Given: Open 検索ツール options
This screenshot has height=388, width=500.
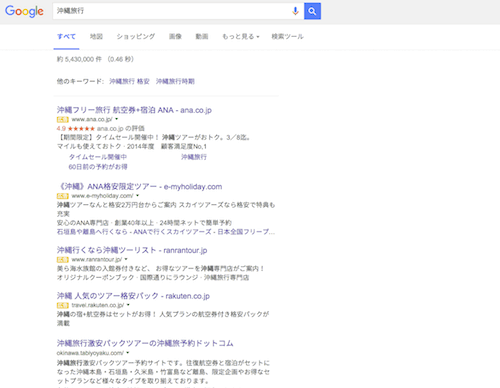Looking at the screenshot, I should click(x=287, y=36).
